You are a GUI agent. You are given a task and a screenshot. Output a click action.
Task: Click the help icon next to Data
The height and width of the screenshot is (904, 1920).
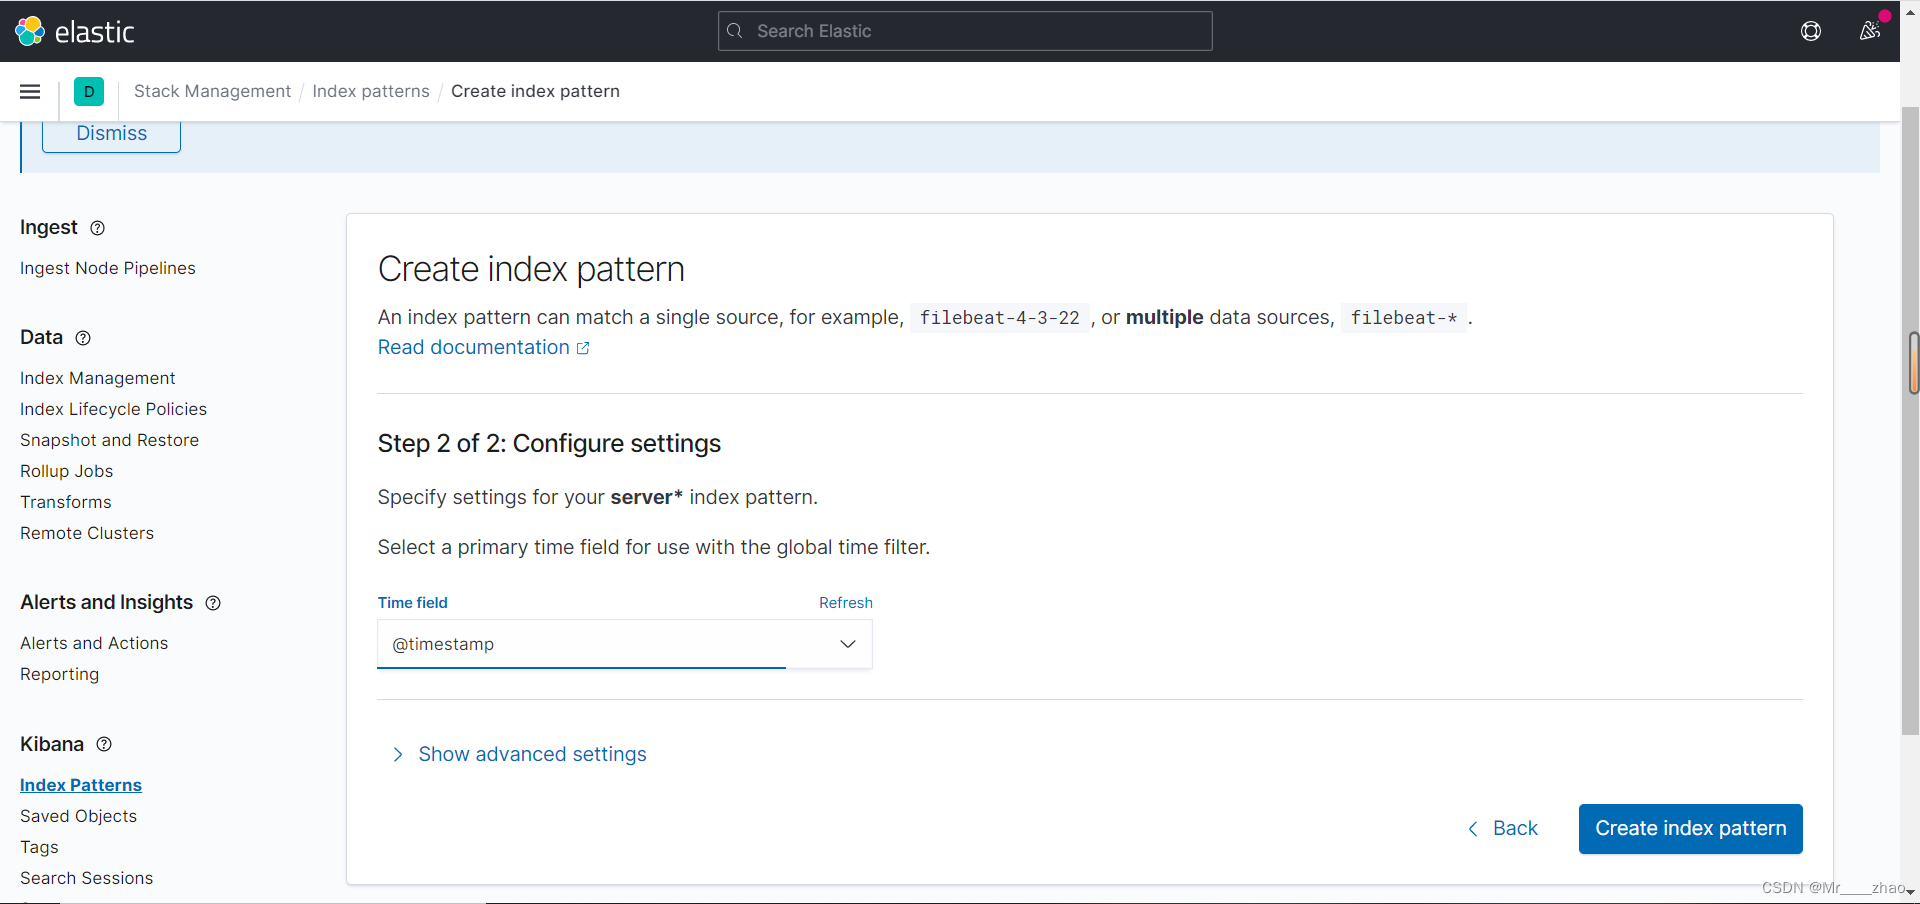83,338
